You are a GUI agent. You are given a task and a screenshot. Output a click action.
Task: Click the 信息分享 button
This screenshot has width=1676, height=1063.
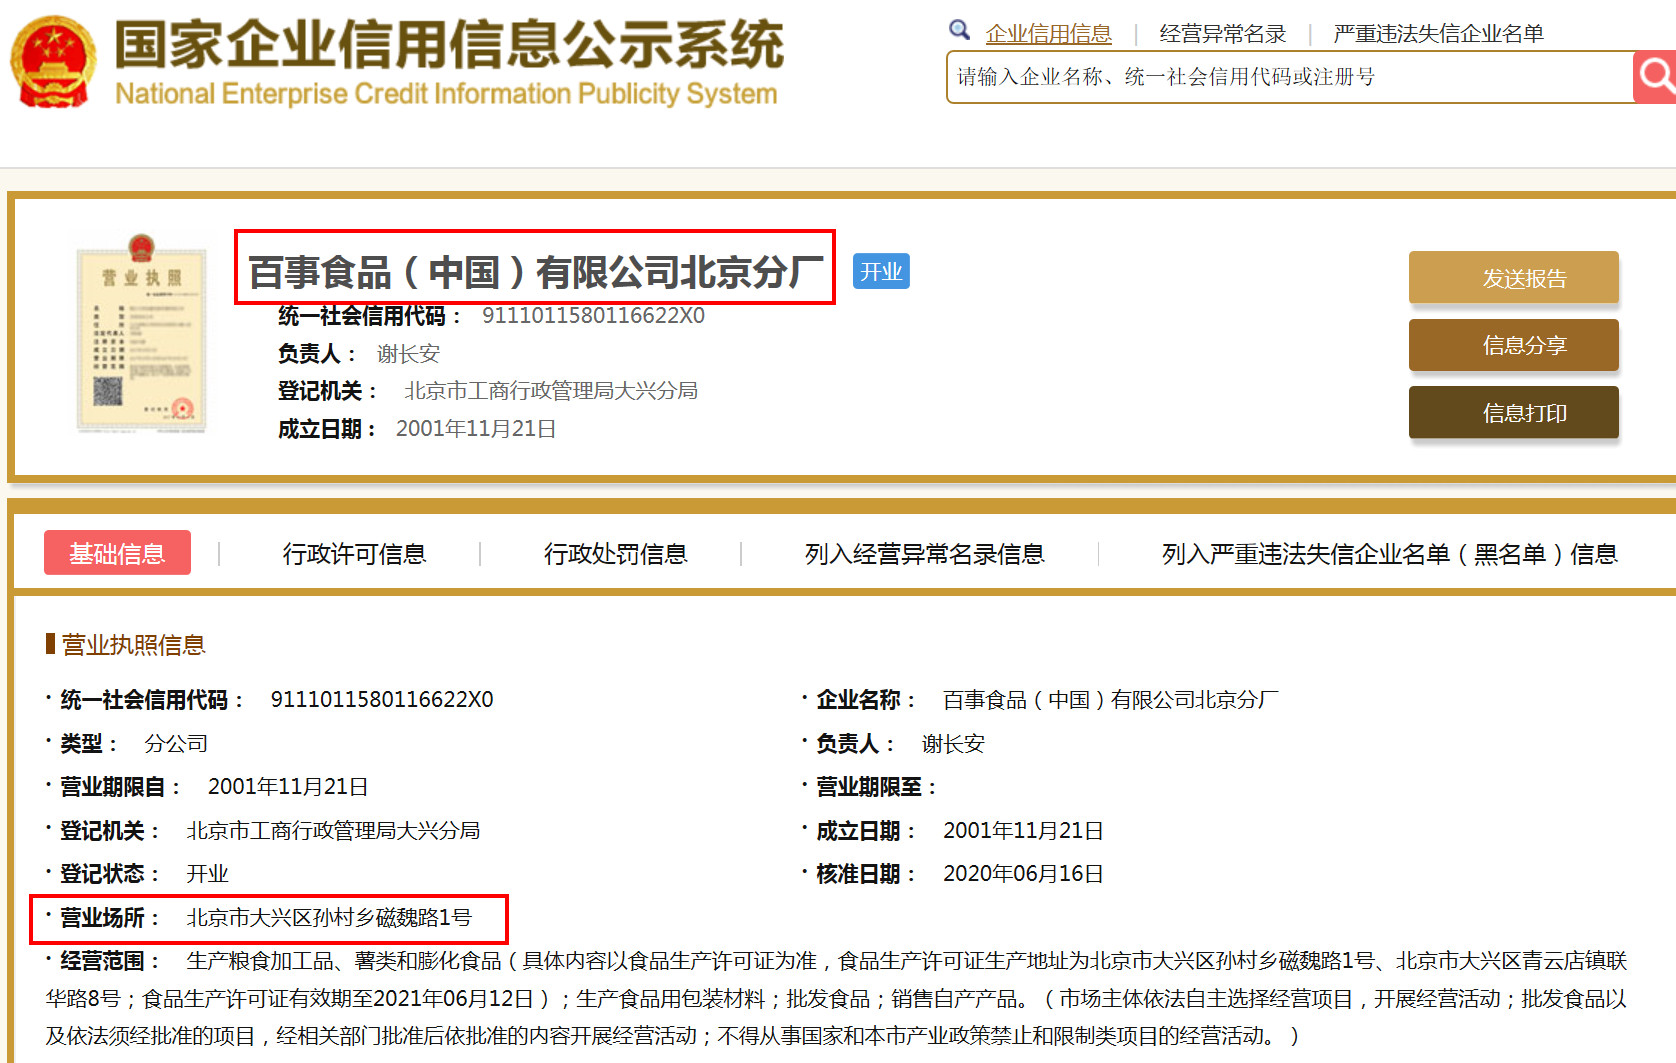point(1513,345)
